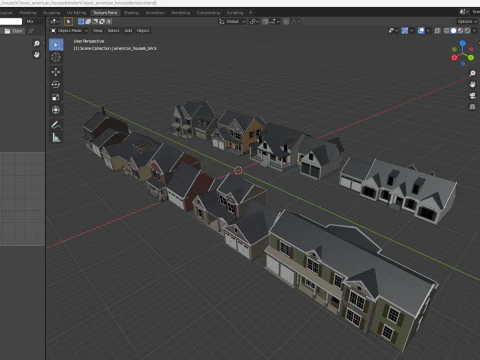
Task: Switch to the Texture Paint workspace tab
Action: tap(105, 13)
